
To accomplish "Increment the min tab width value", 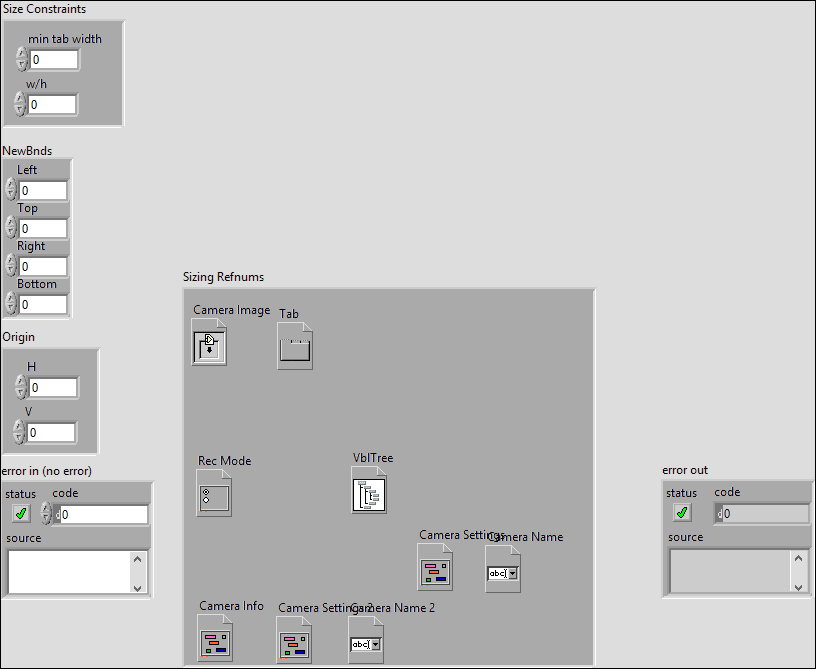I will (20, 54).
